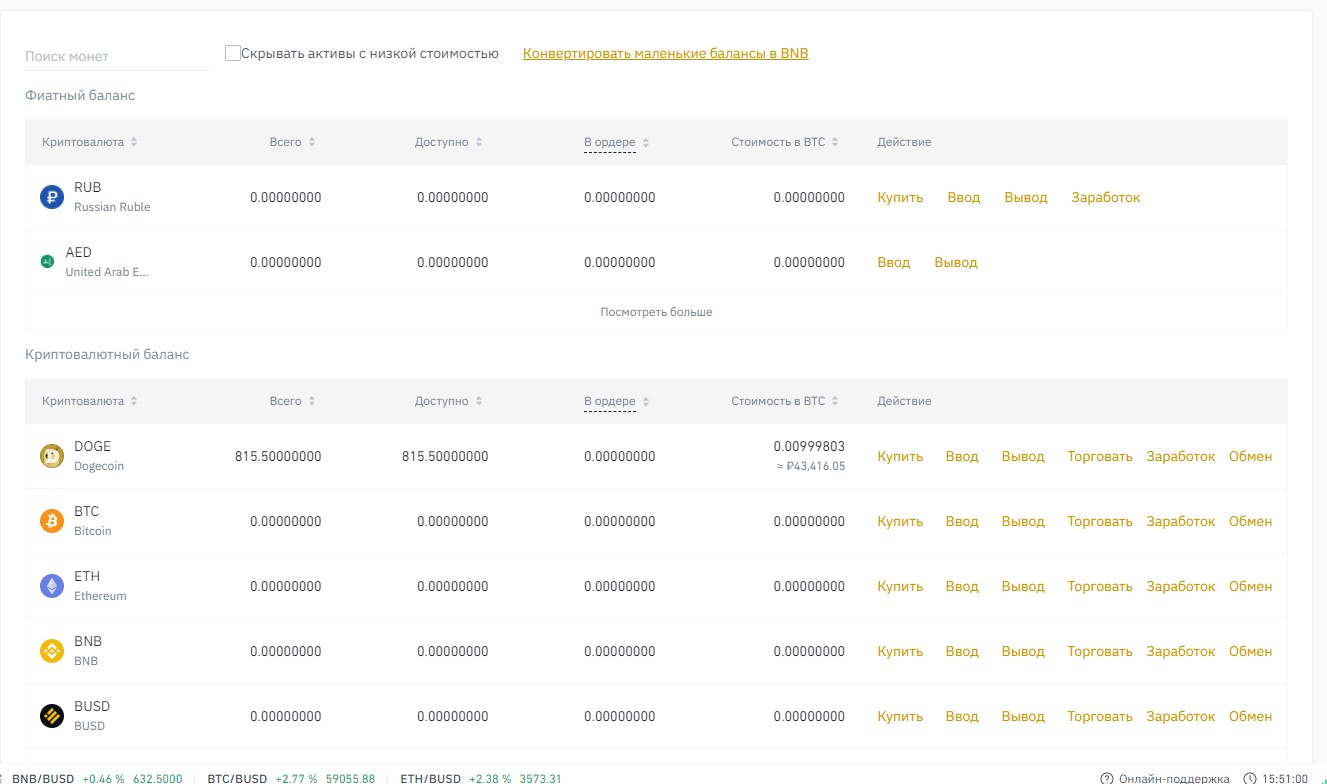Click Обмен in BUSD row
This screenshot has width=1327, height=784.
(x=1251, y=716)
